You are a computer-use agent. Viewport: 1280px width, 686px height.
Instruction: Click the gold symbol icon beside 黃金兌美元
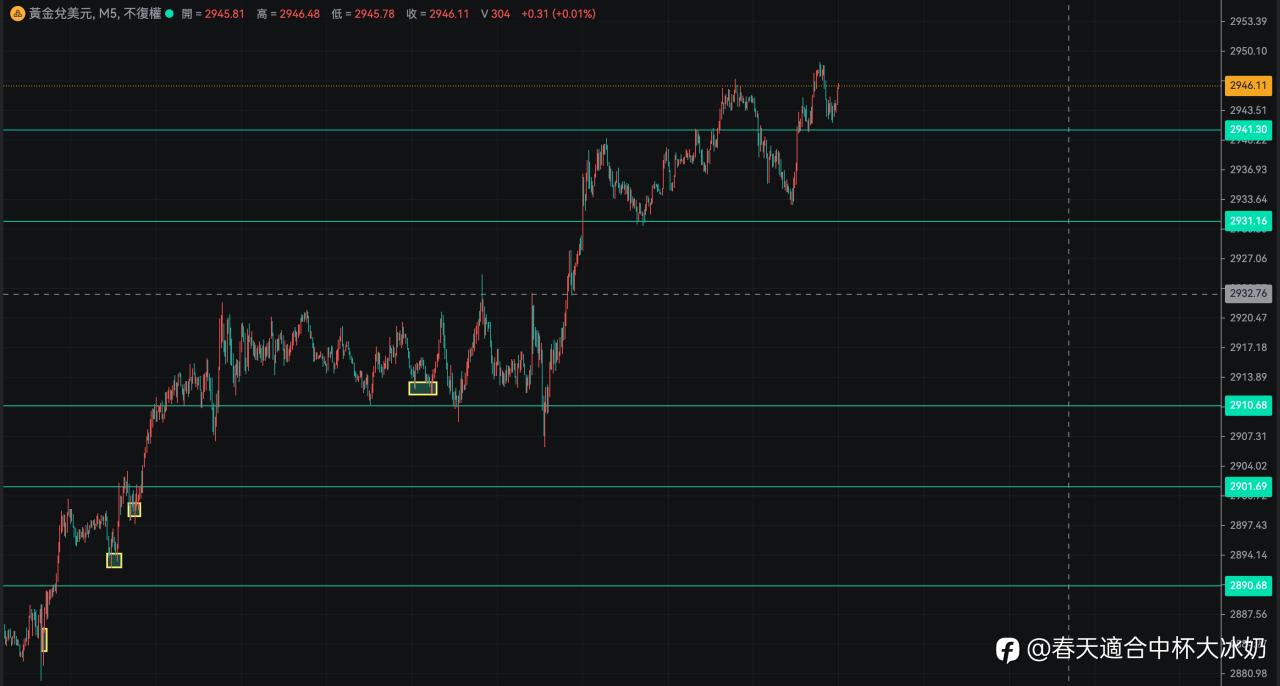(17, 14)
